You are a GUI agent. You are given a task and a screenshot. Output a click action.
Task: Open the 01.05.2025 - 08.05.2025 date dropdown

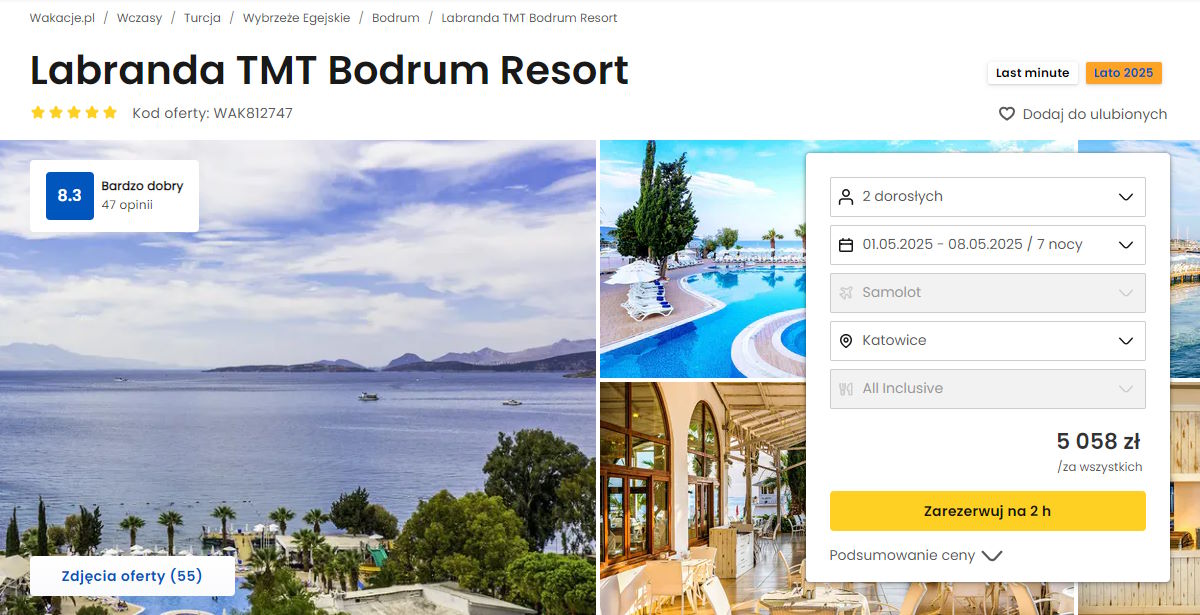pyautogui.click(x=988, y=245)
